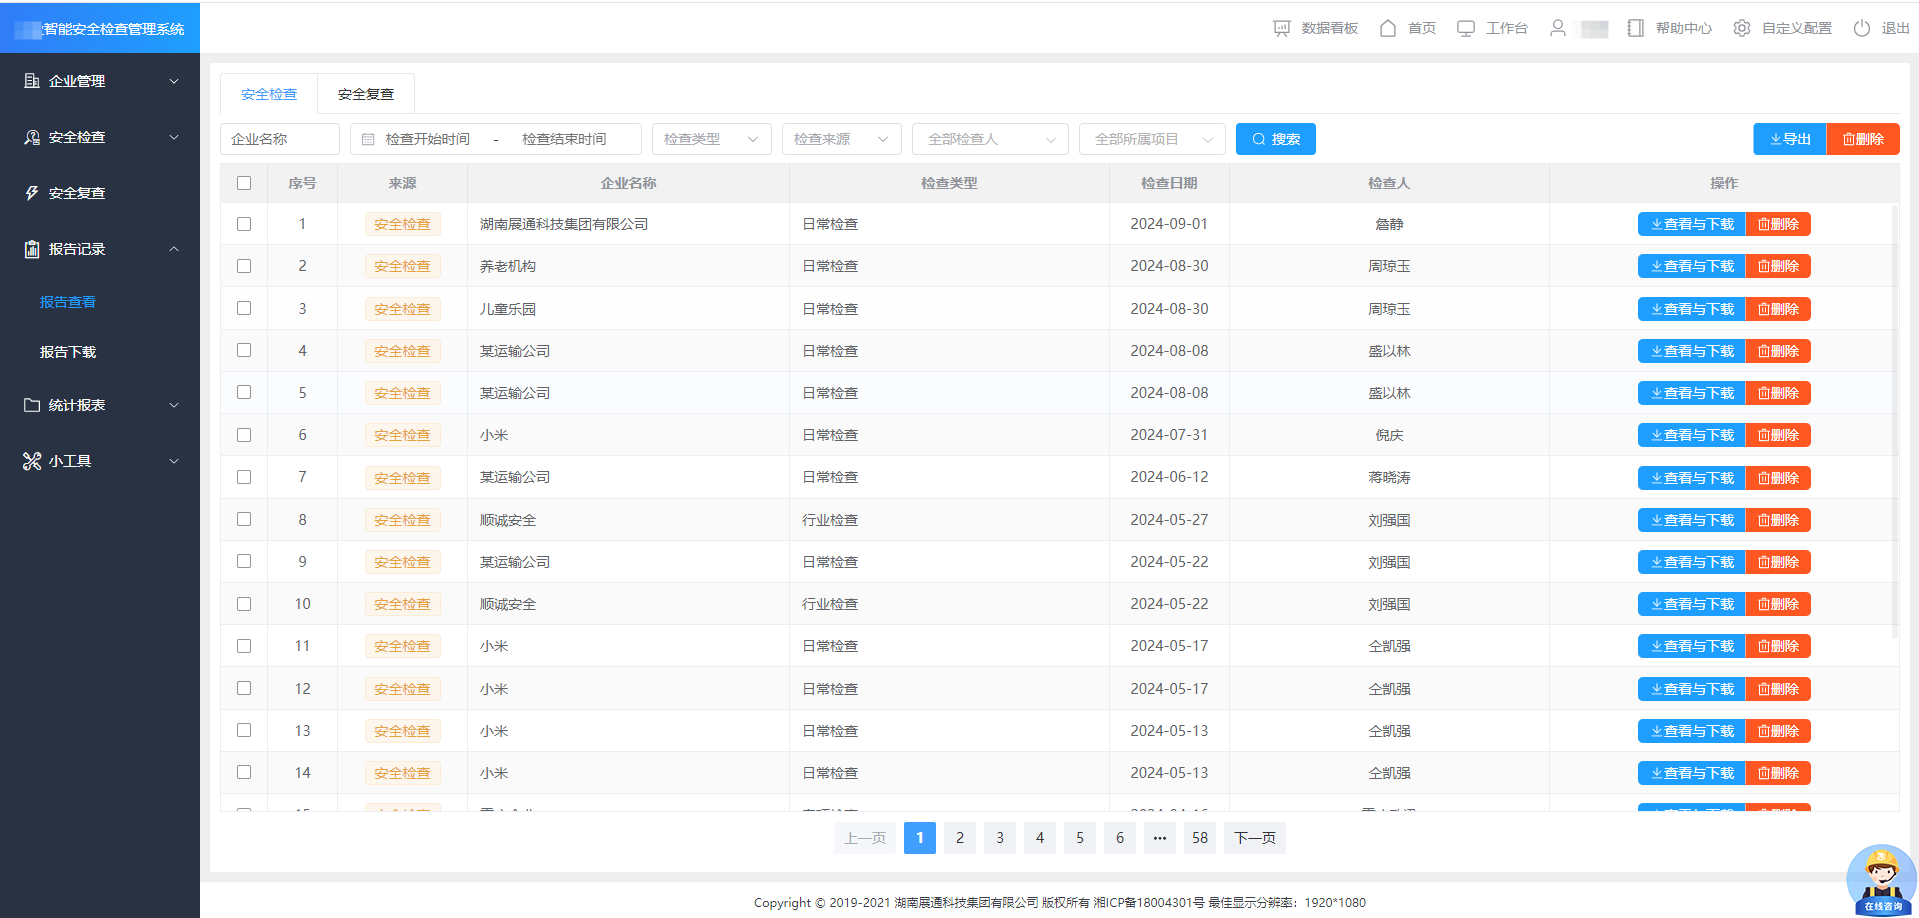Screen dimensions: 1919x918
Task: Go to page 58 in pagination
Action: (x=1199, y=838)
